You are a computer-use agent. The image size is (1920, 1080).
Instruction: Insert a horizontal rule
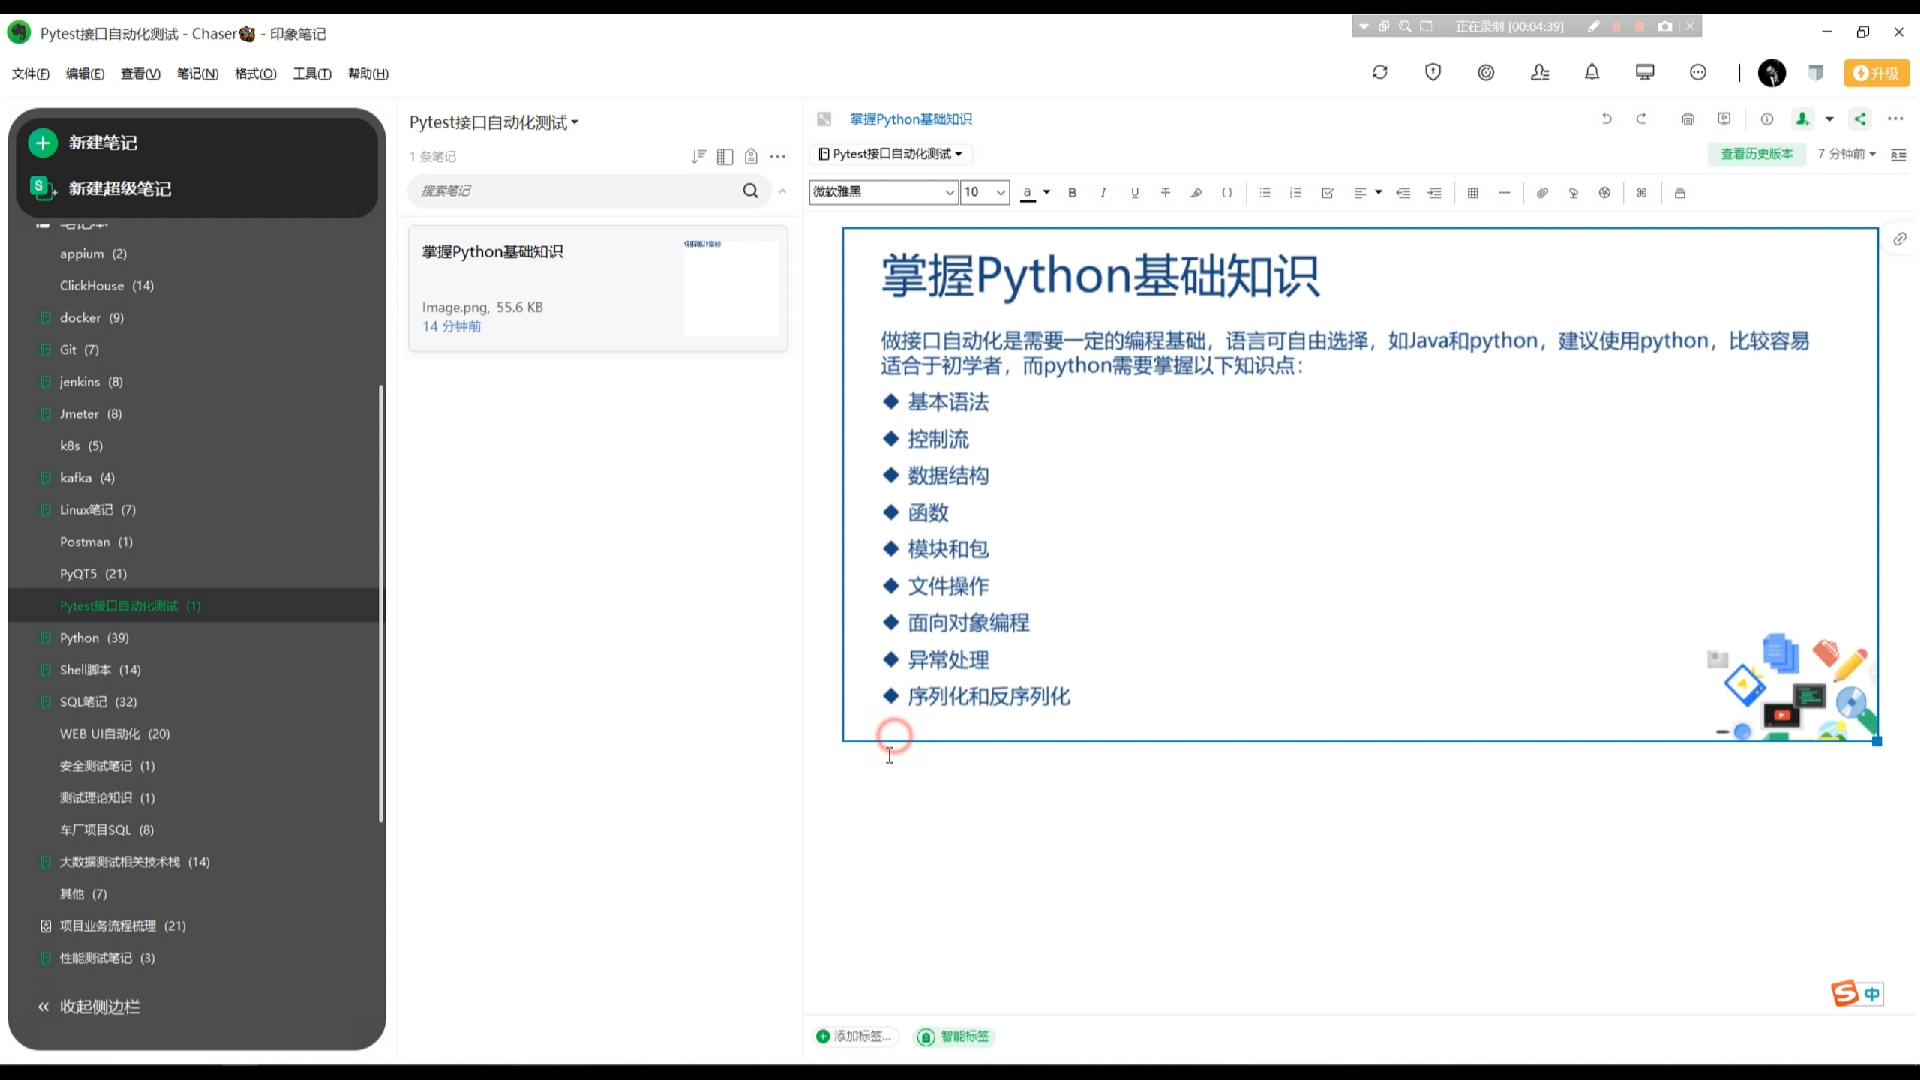click(1504, 193)
